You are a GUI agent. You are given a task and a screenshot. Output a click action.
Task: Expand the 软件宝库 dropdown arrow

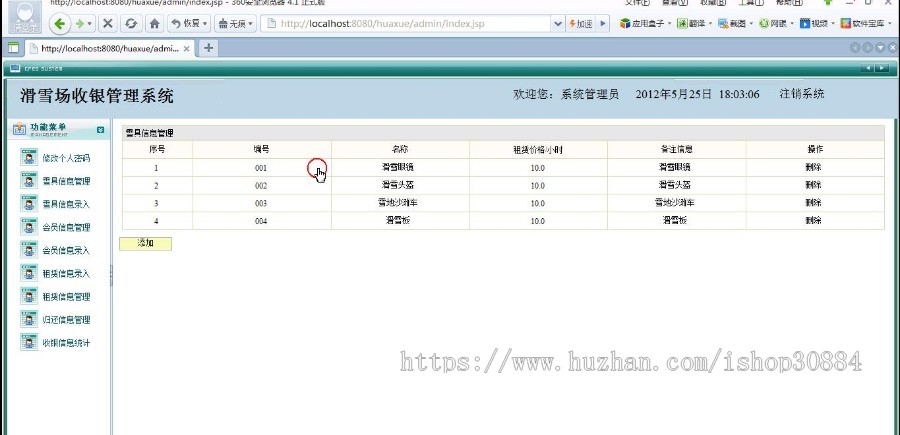[x=890, y=24]
